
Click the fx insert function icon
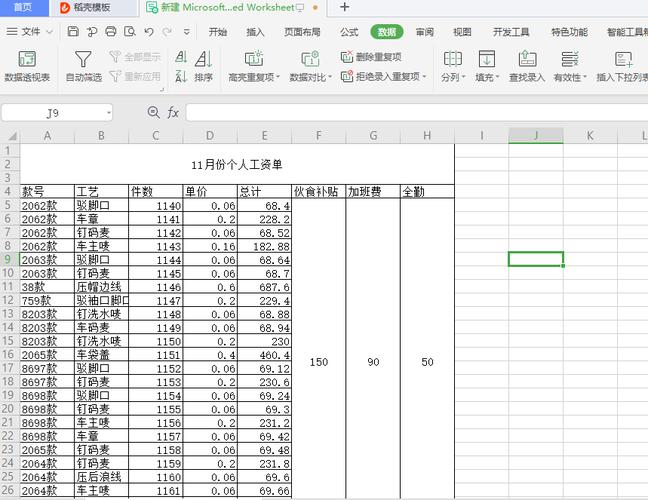(173, 112)
